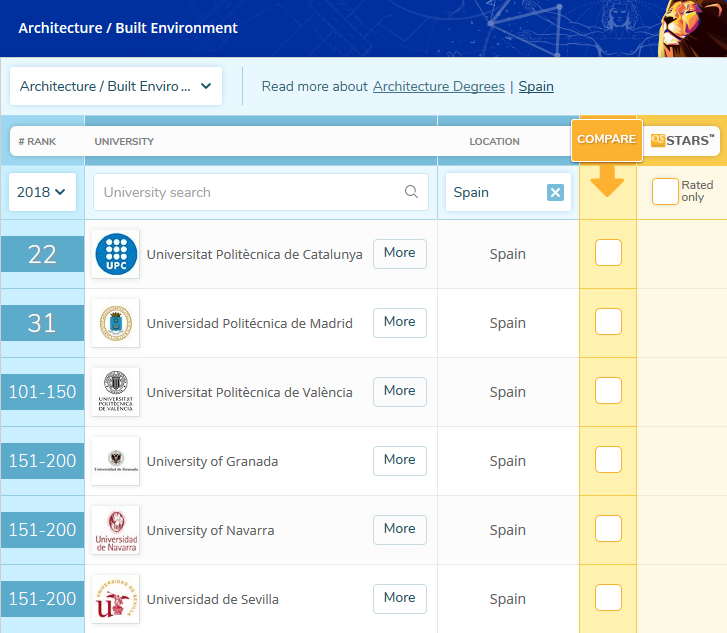
Task: Open Universitat Politècnica de Catalunya name link
Action: (x=255, y=254)
